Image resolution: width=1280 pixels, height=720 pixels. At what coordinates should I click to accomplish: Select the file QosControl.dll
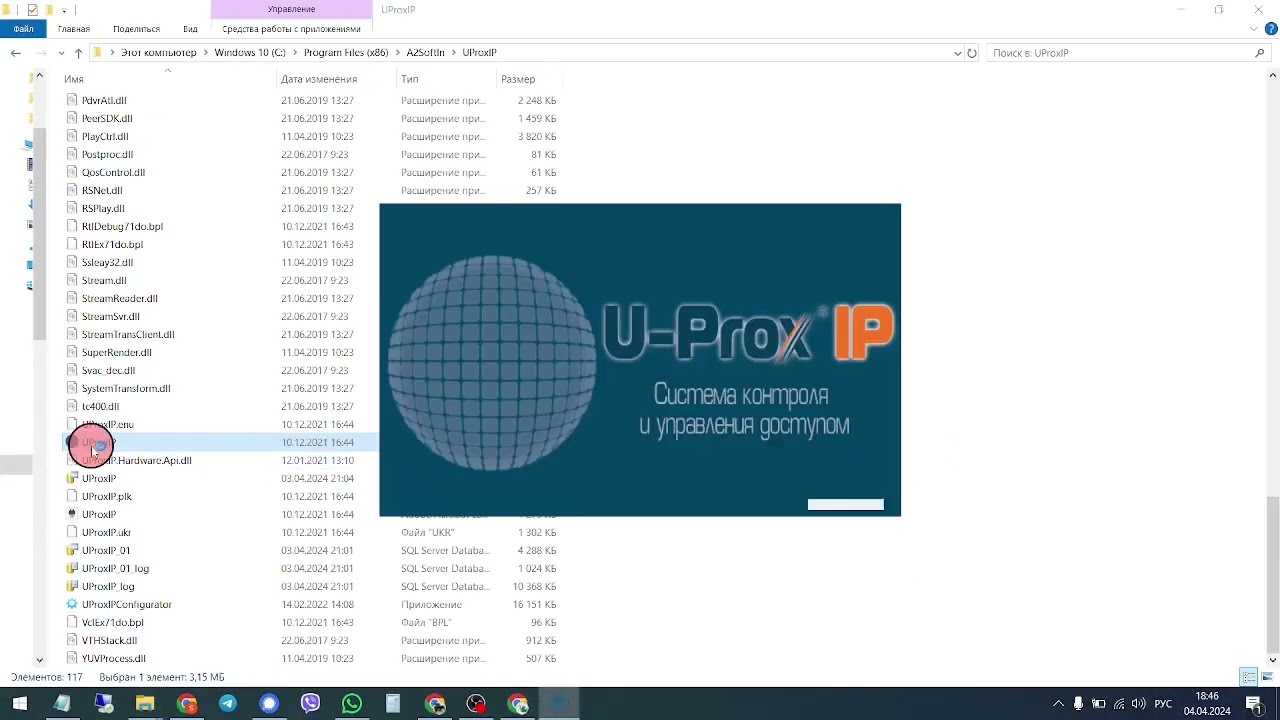point(114,172)
